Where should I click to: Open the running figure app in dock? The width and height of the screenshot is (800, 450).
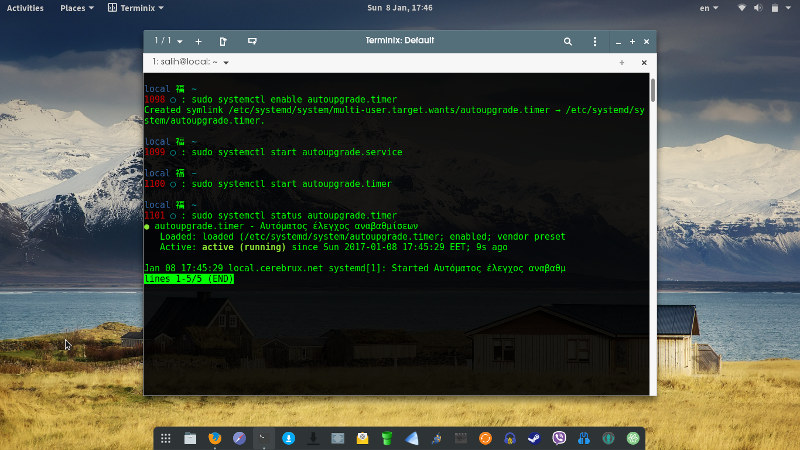(x=436, y=438)
